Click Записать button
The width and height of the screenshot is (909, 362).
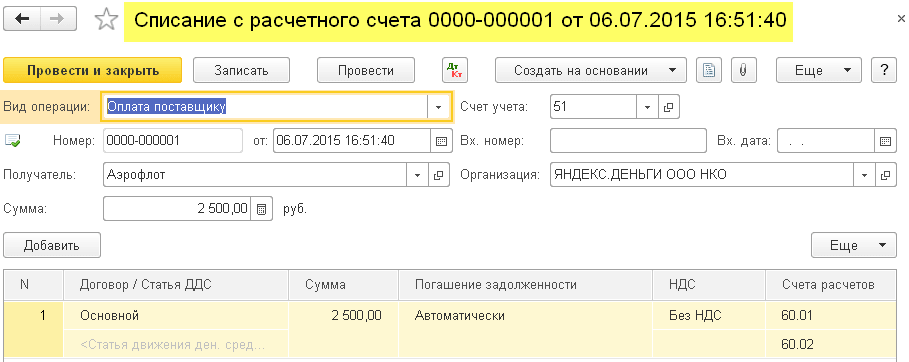point(241,70)
